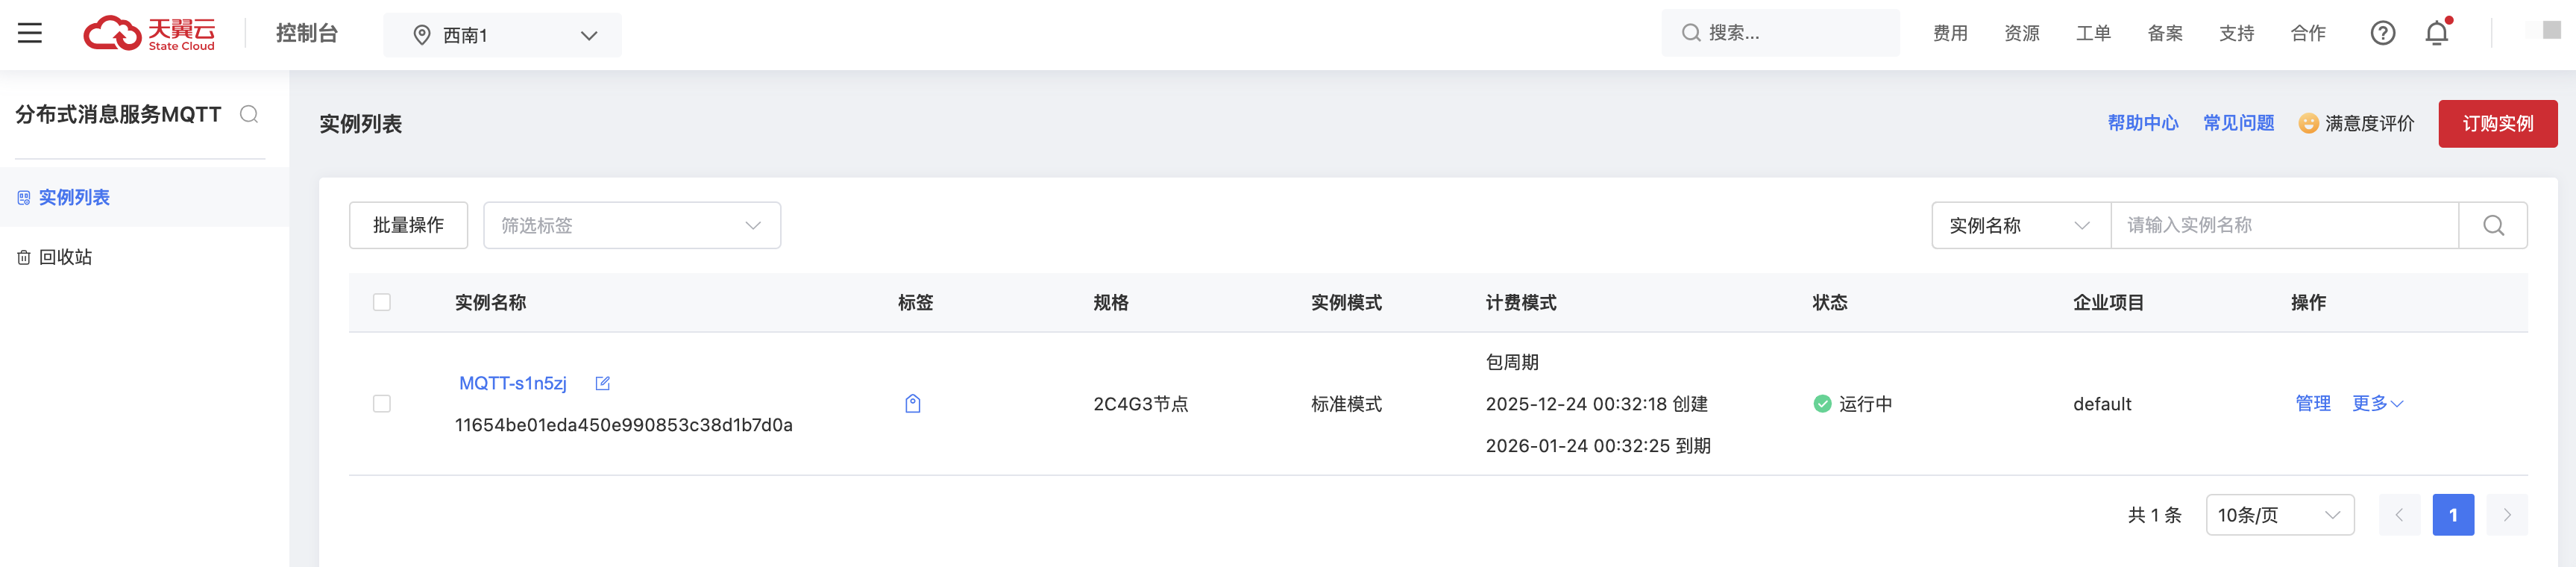
Task: Click the search magnifier beside 分布式消息服务MQTT
Action: pos(249,113)
